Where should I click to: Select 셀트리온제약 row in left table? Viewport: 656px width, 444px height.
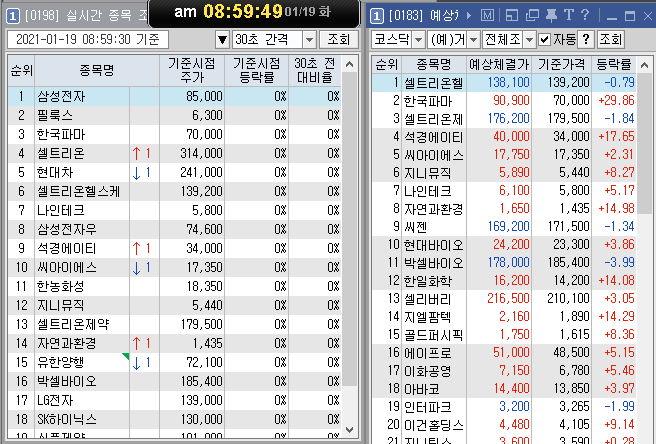click(174, 324)
